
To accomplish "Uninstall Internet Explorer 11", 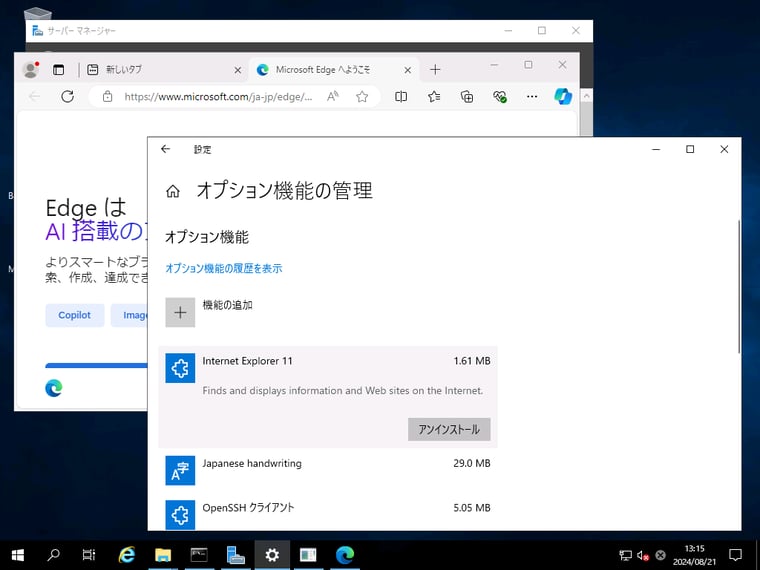I will (x=449, y=429).
